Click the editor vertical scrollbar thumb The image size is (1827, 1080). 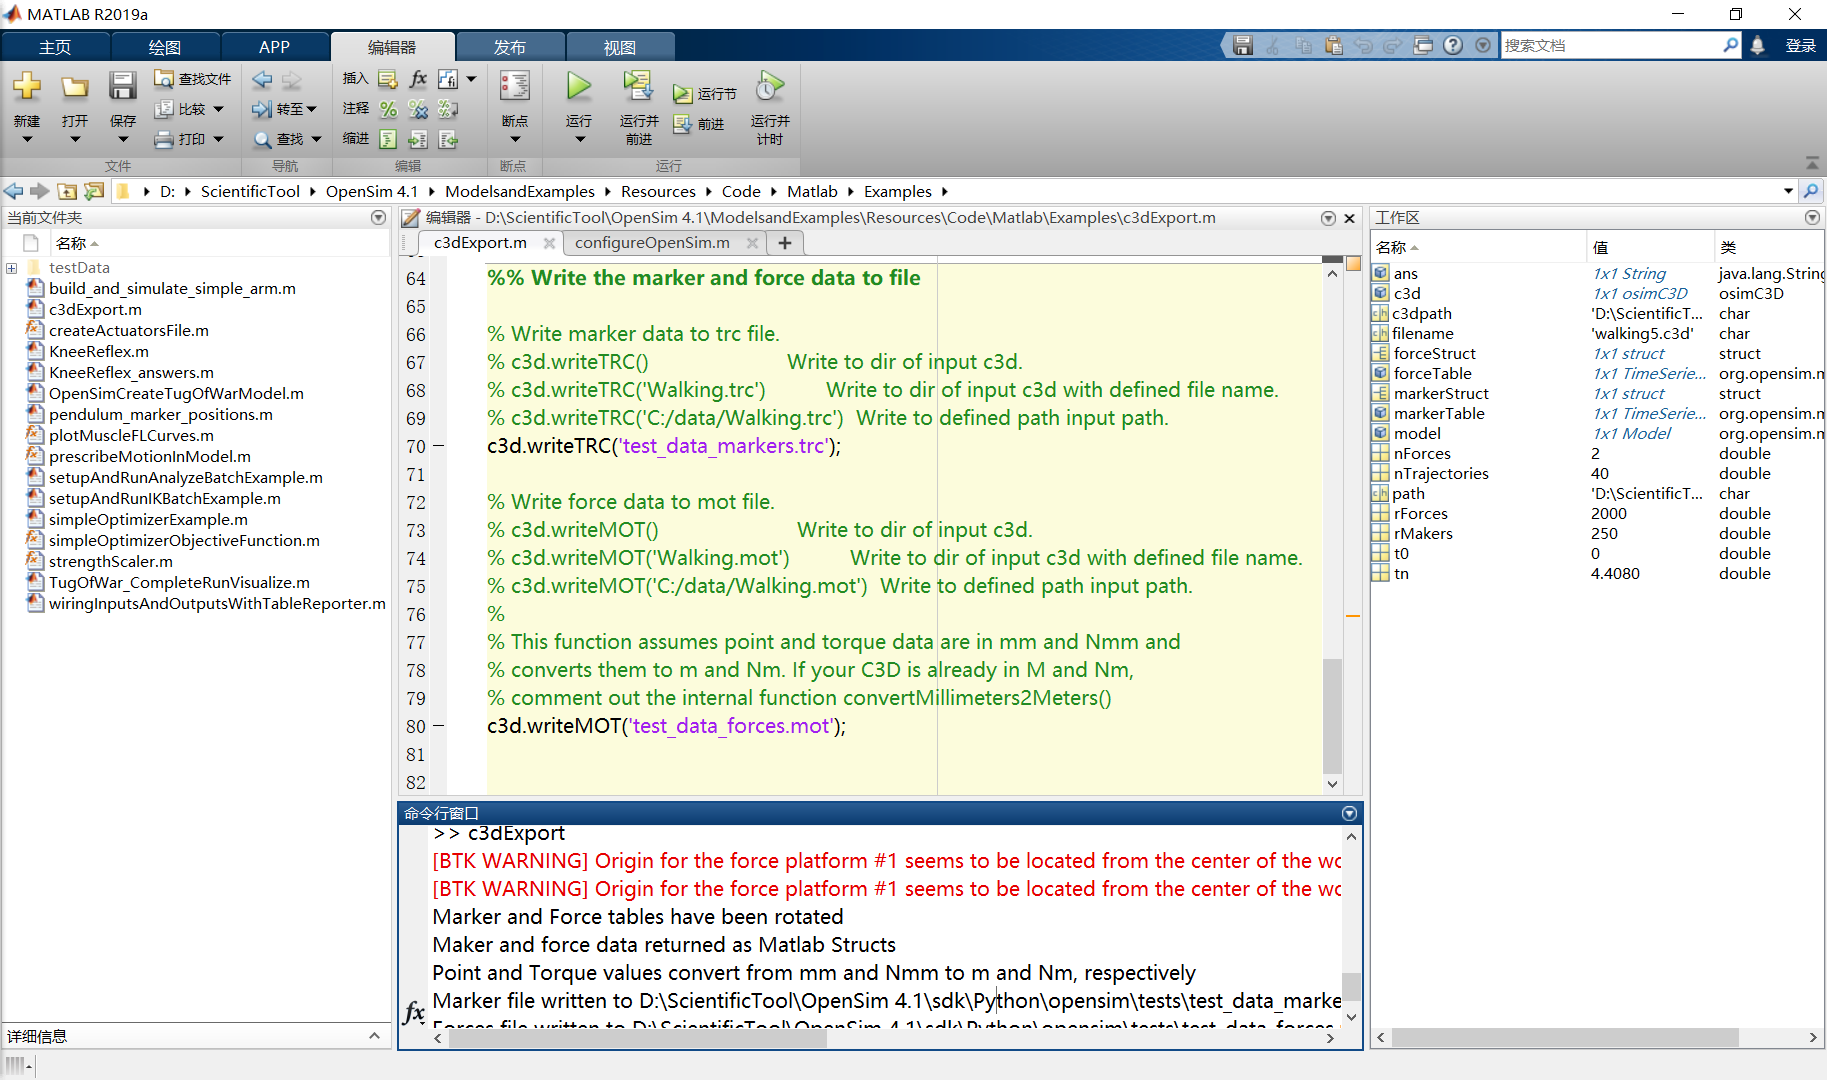[x=1332, y=716]
